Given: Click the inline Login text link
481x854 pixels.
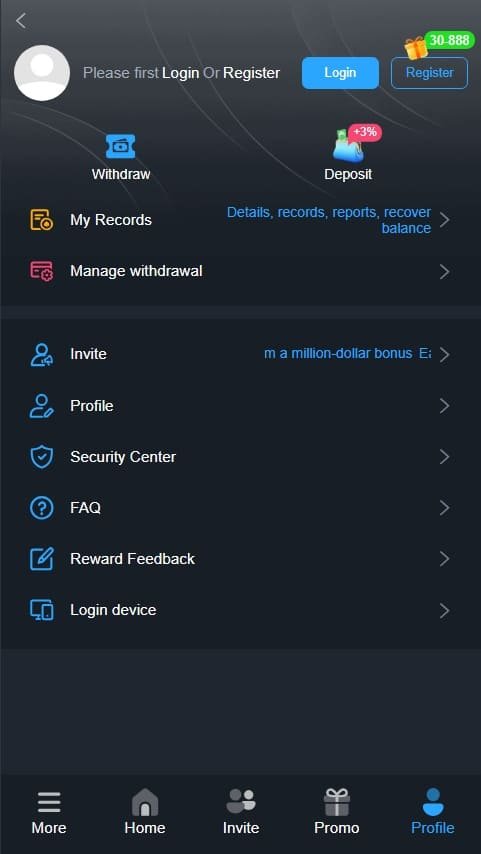Looking at the screenshot, I should click(x=180, y=73).
